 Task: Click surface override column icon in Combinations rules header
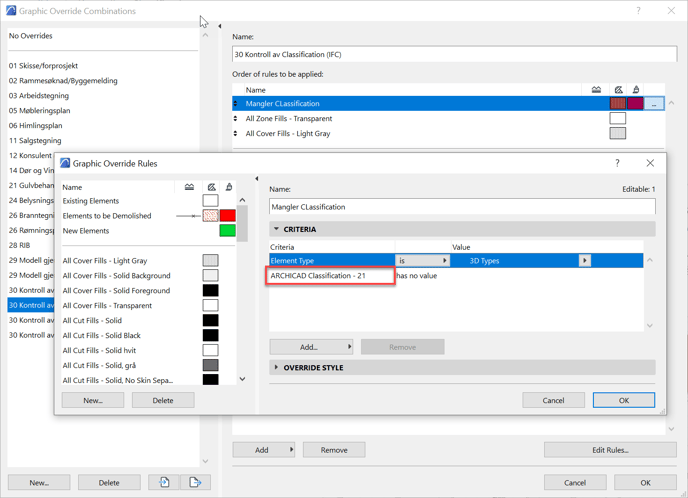click(x=596, y=90)
